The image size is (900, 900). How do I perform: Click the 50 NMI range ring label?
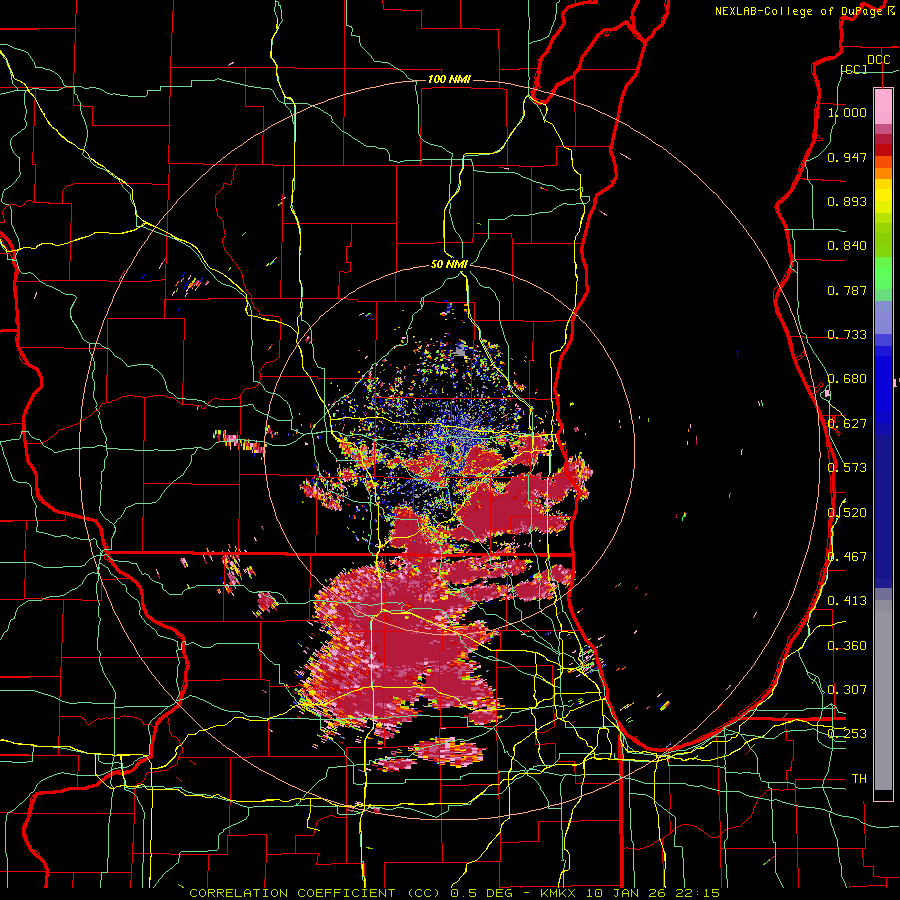click(449, 265)
